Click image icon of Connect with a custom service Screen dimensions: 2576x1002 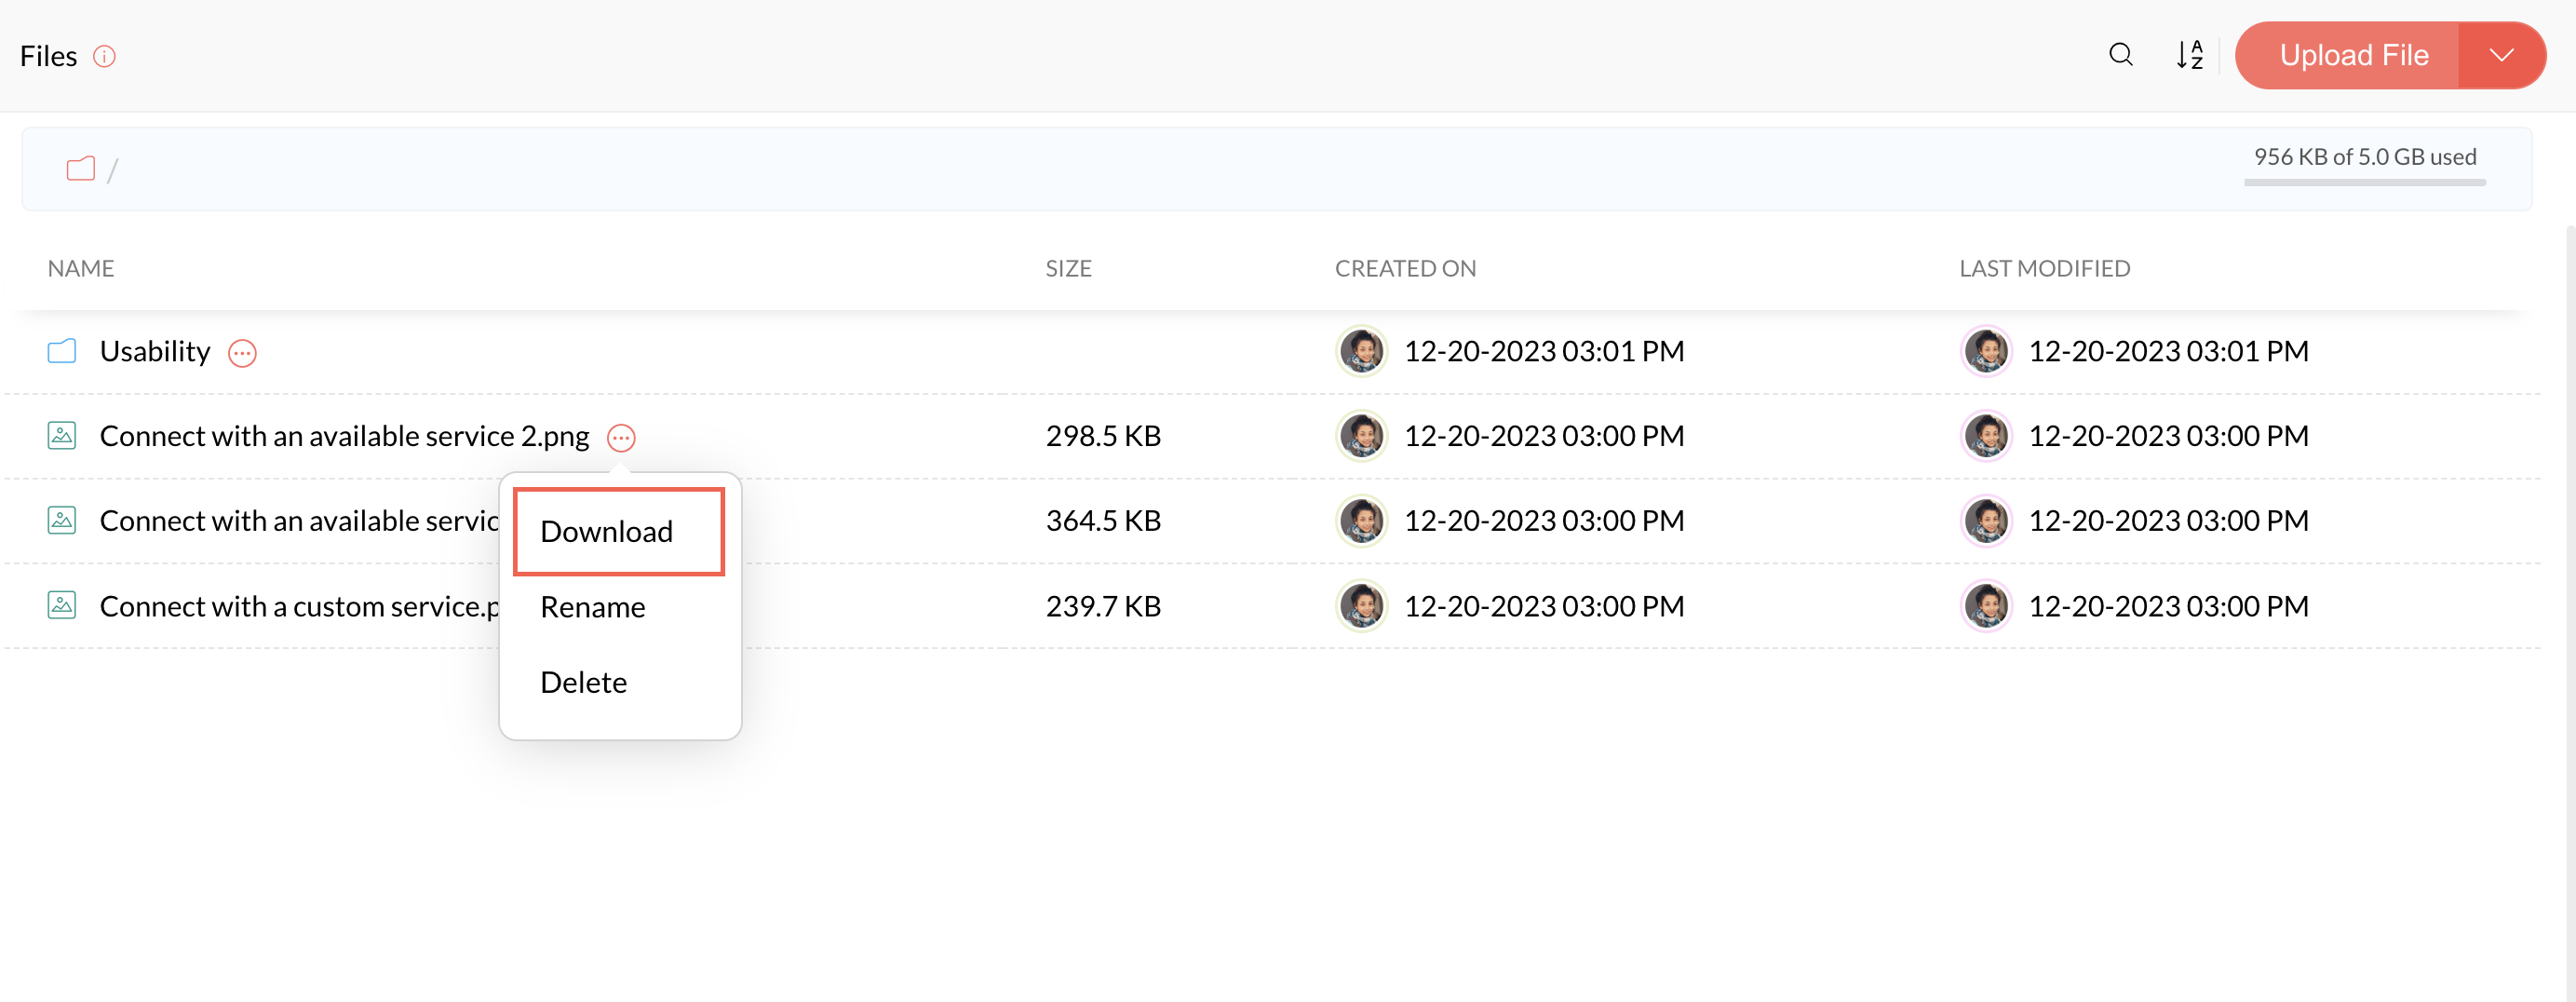62,606
